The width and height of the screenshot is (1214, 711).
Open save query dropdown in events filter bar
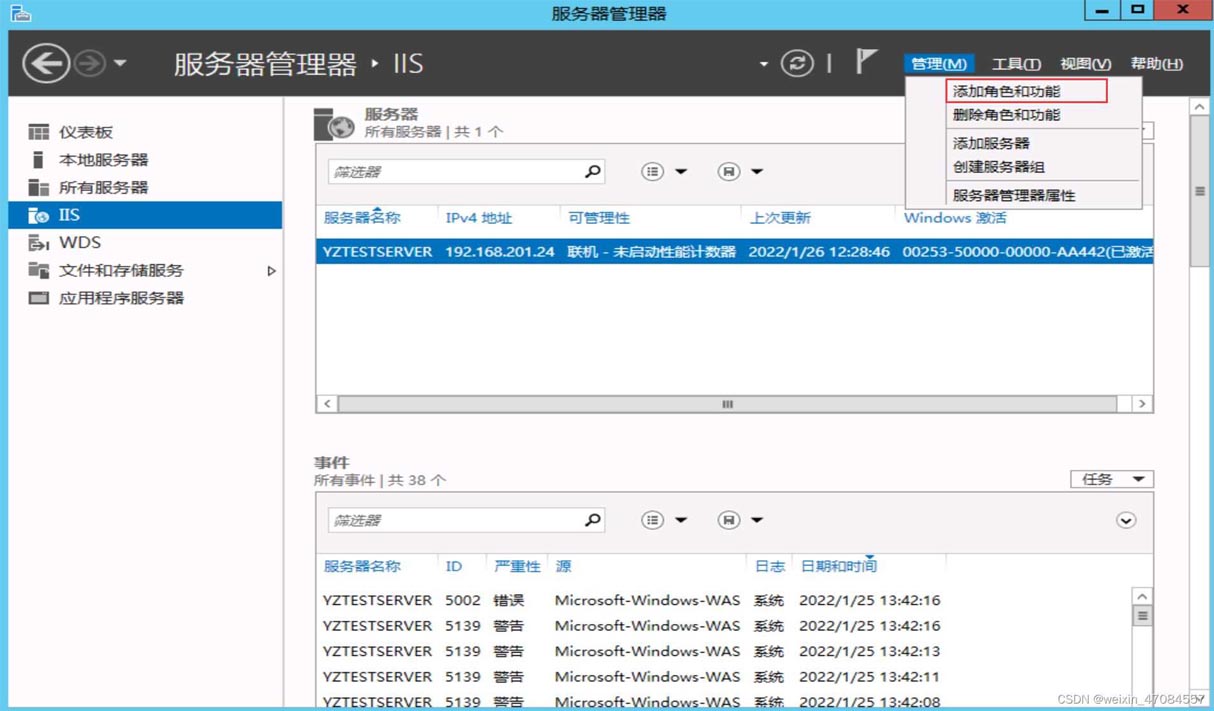pyautogui.click(x=740, y=520)
